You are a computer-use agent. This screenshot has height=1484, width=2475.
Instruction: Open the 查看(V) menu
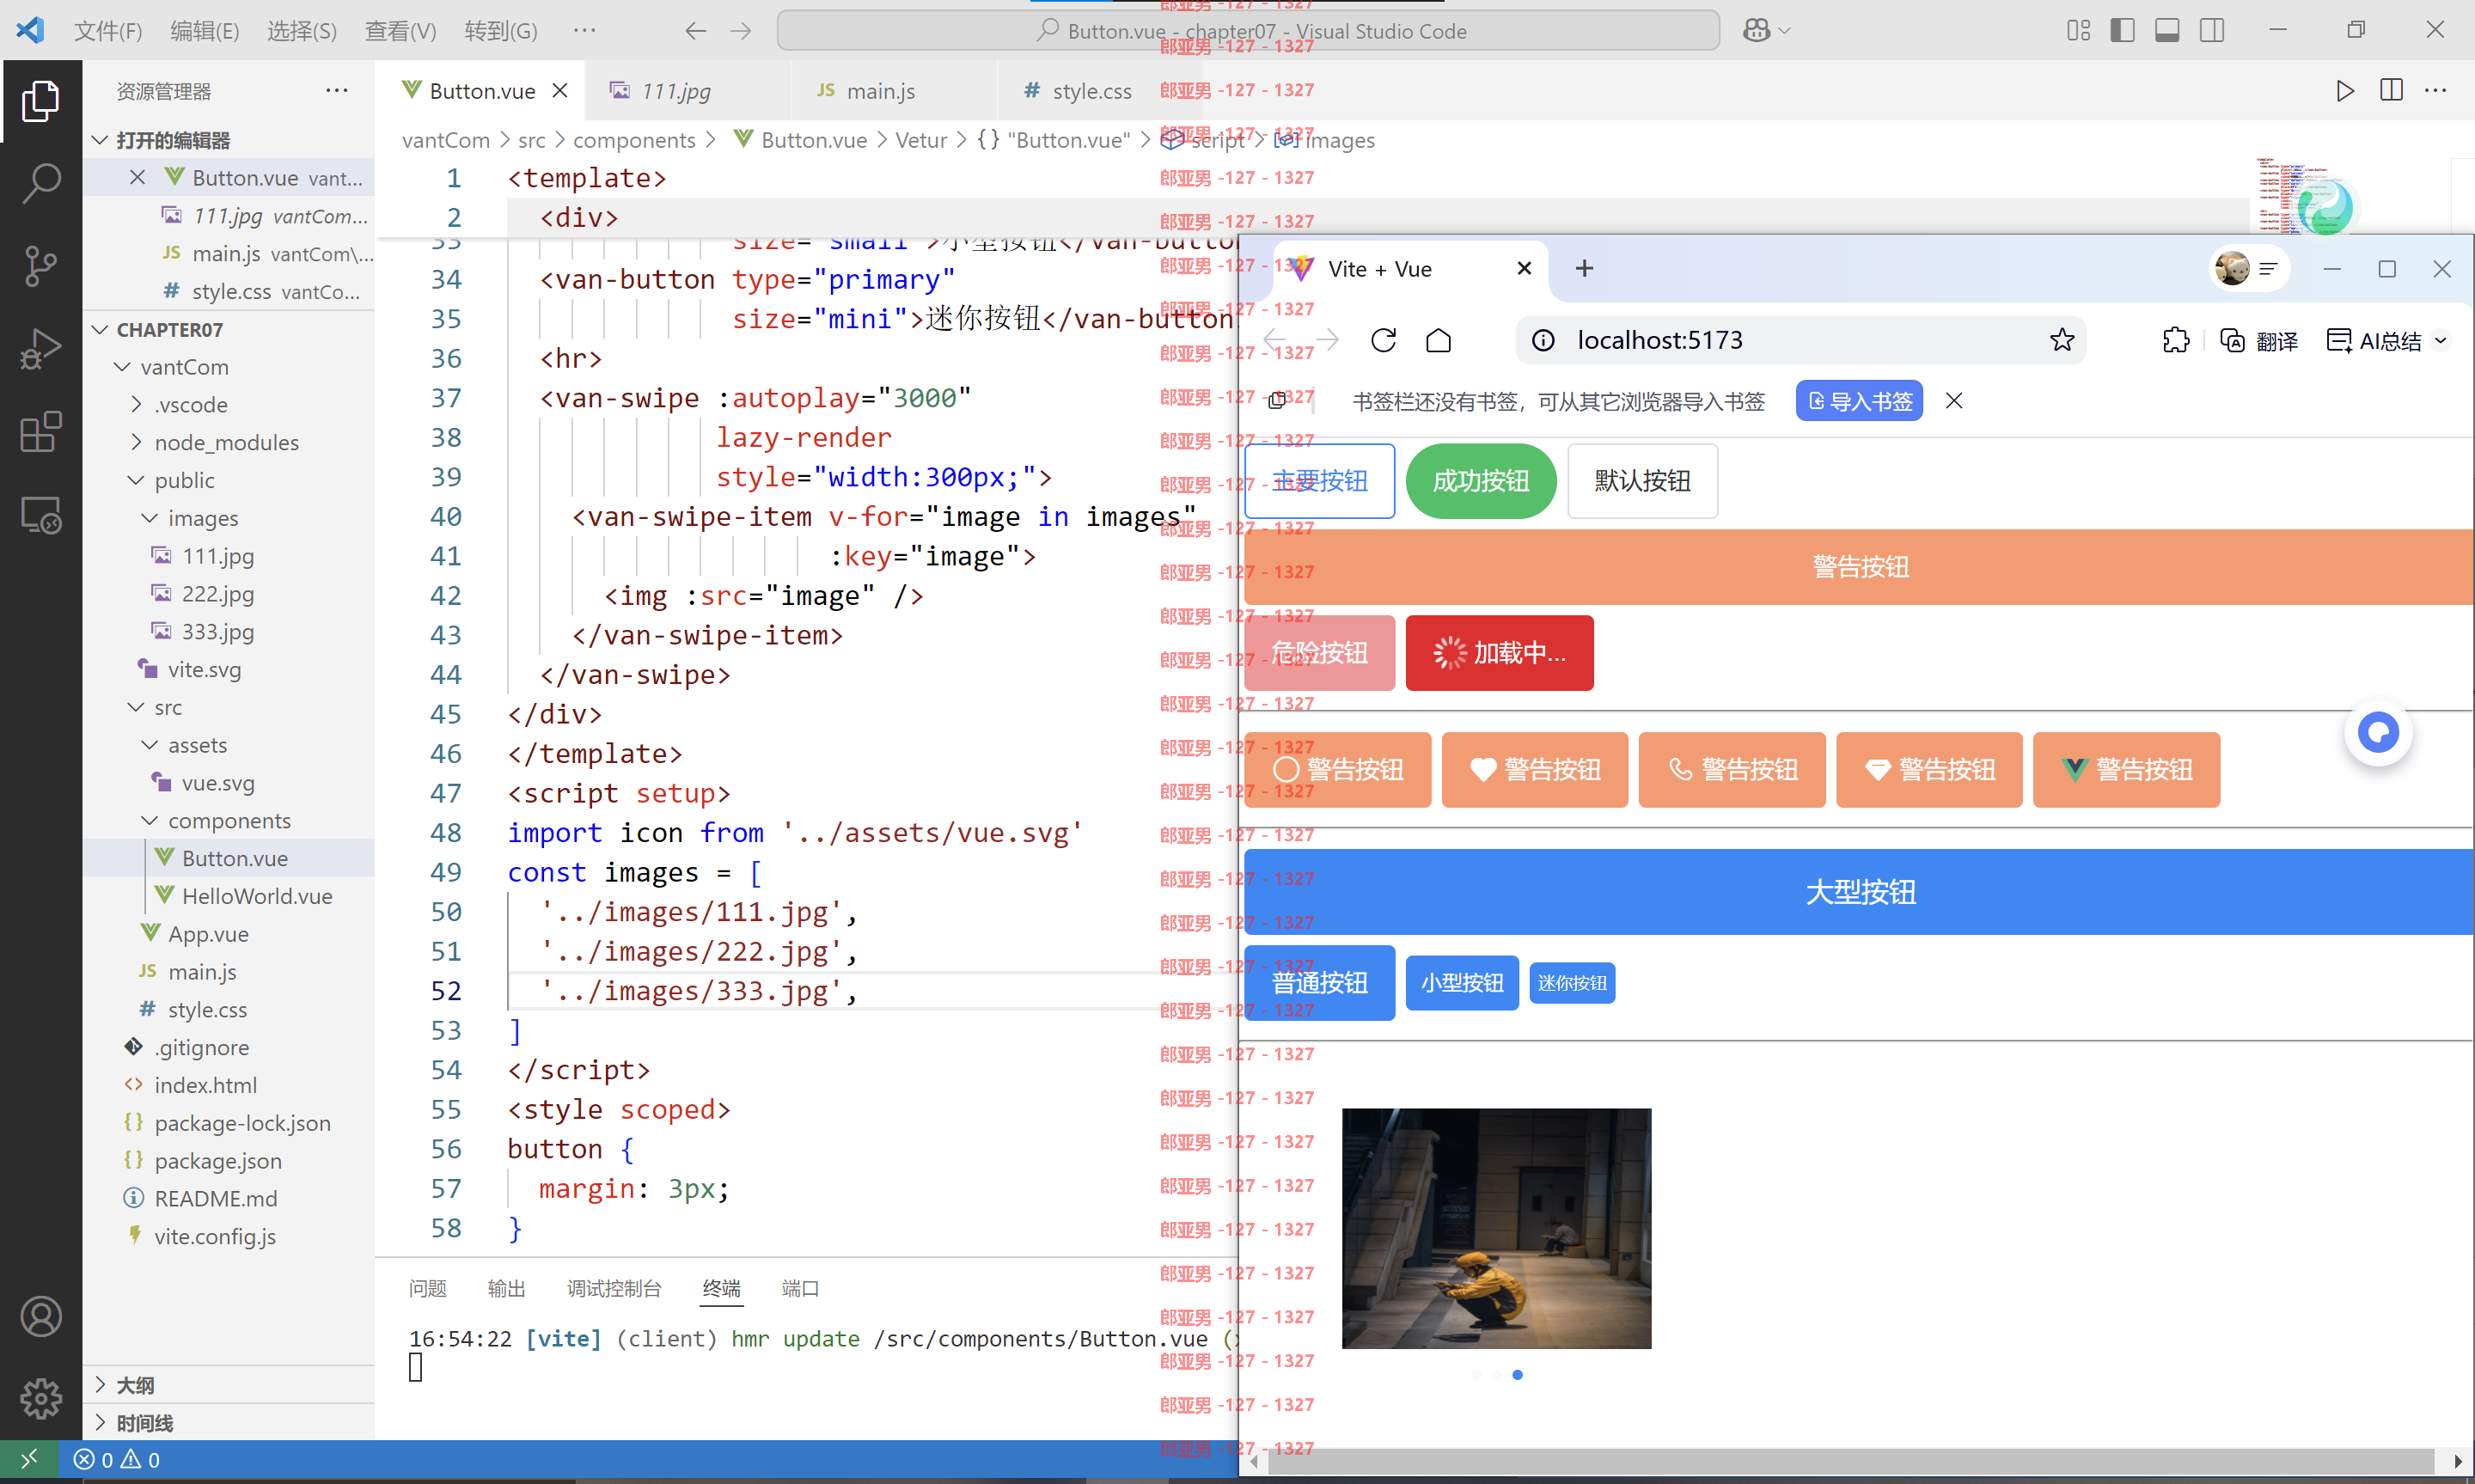tap(400, 31)
